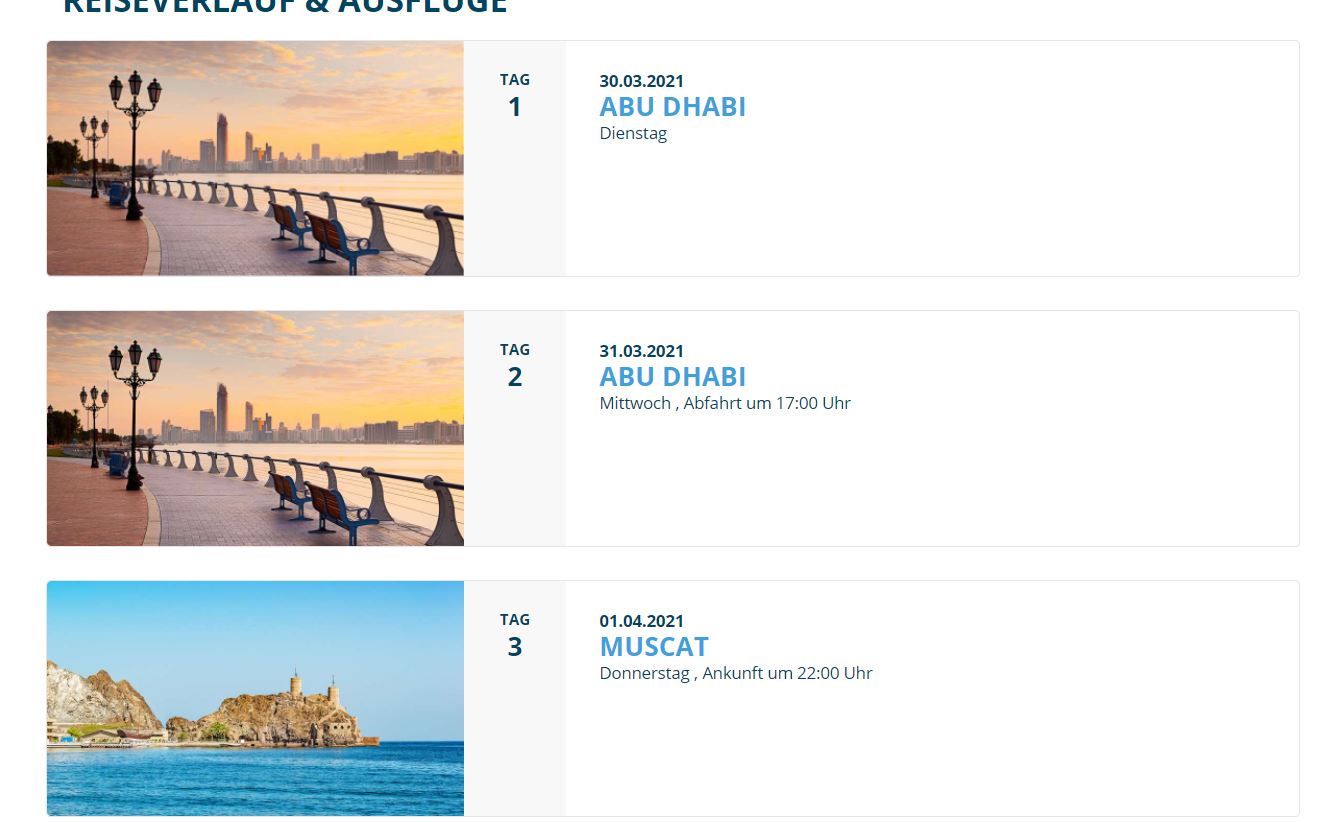Screen dimensions: 1321x822
Task: Open the ABU DHABI link dated 30.03.2021
Action: pos(672,107)
